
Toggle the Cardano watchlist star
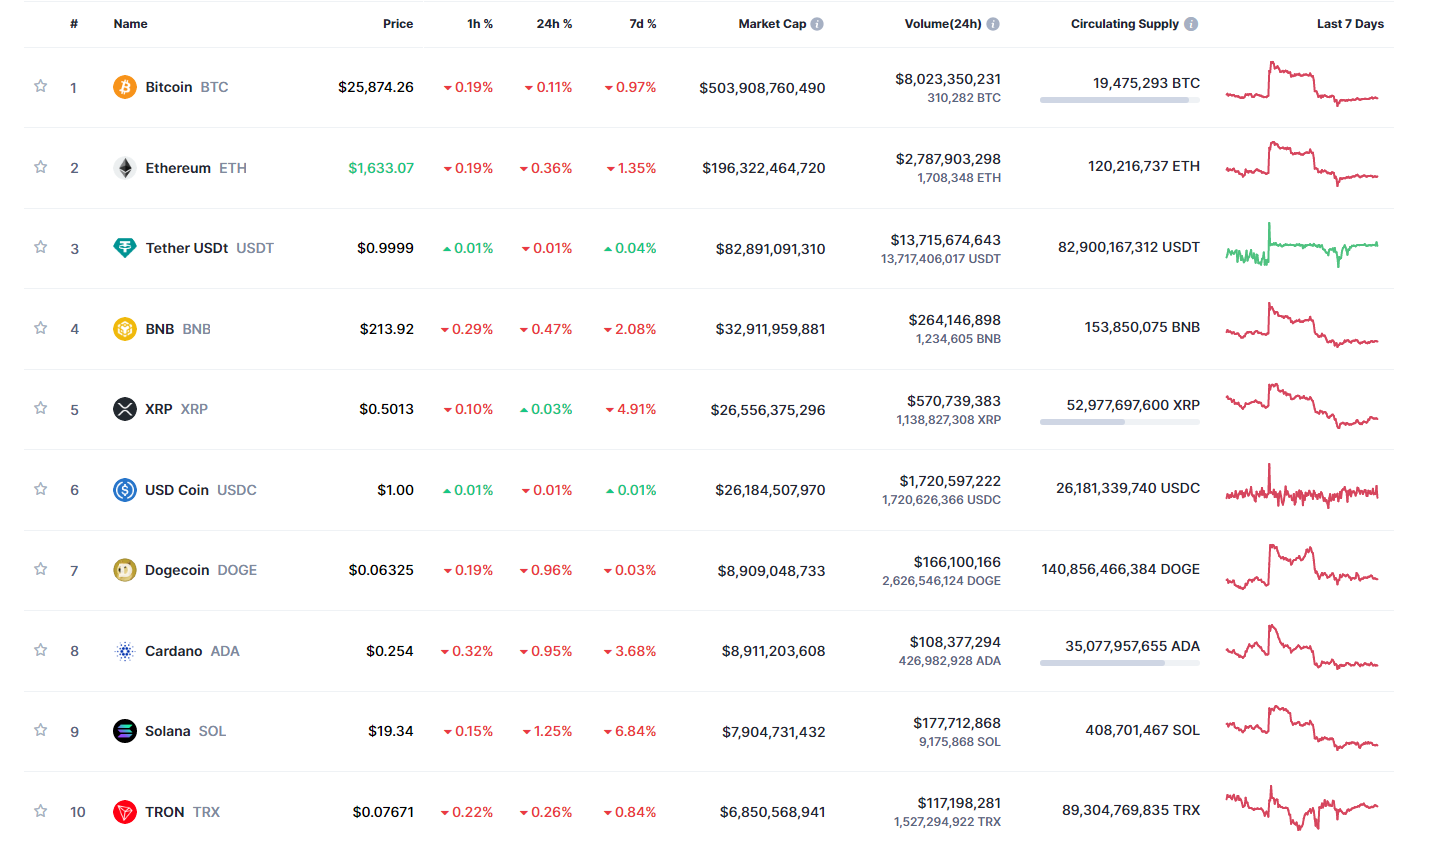[41, 650]
